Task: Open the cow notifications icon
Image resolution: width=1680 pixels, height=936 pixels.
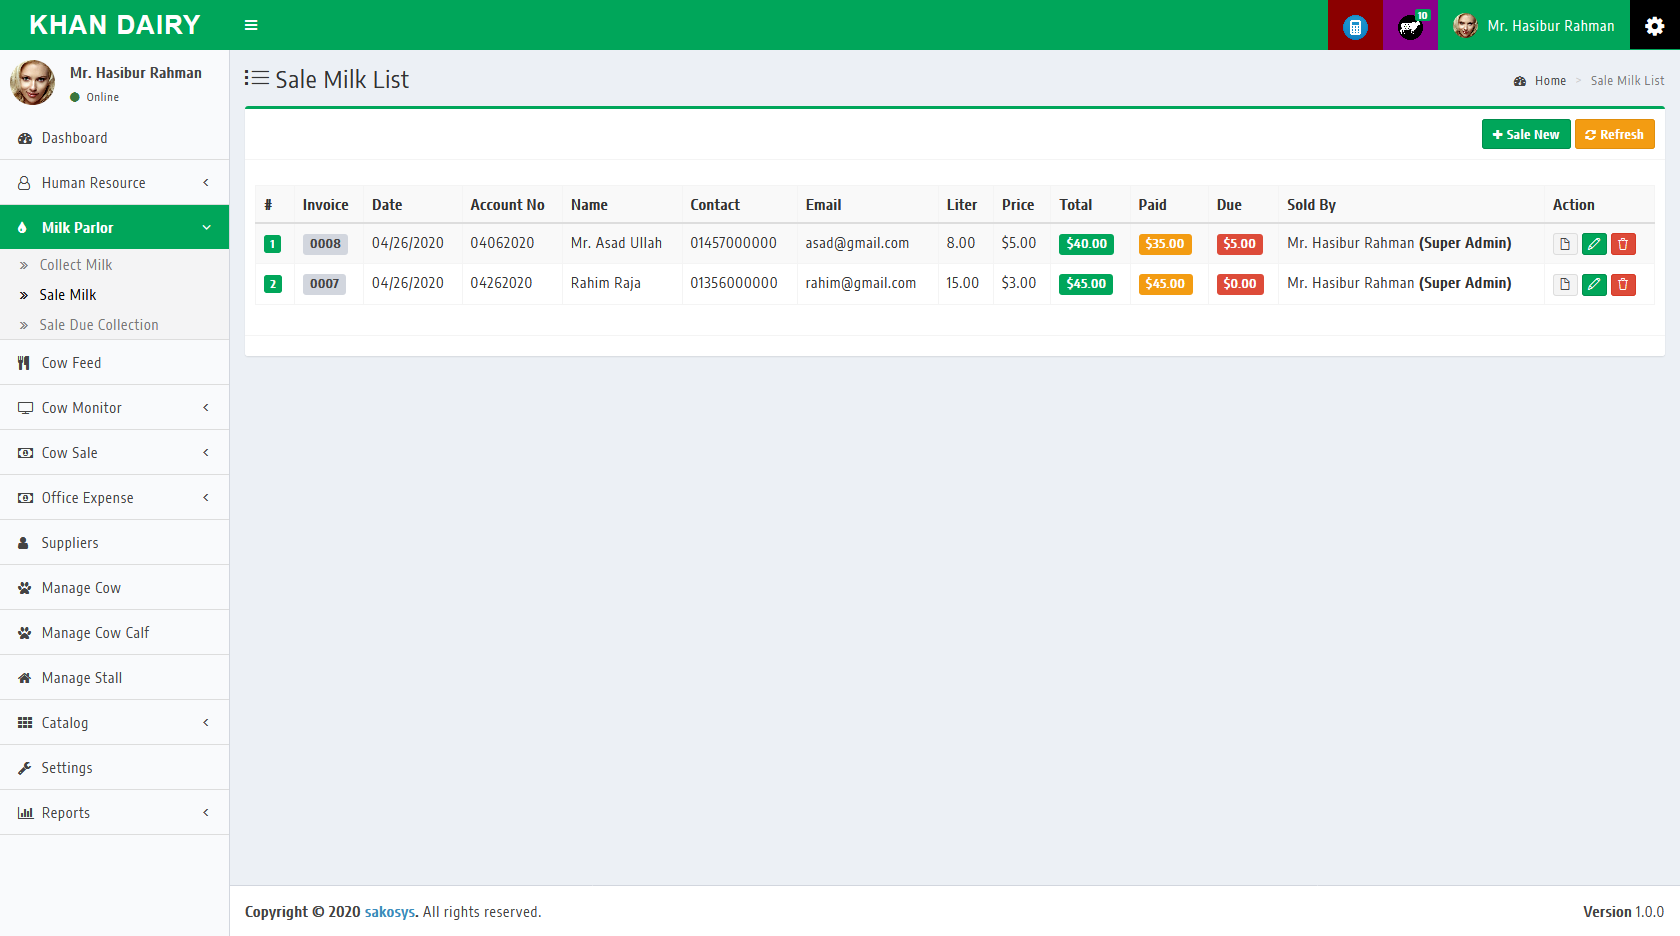Action: (1410, 26)
